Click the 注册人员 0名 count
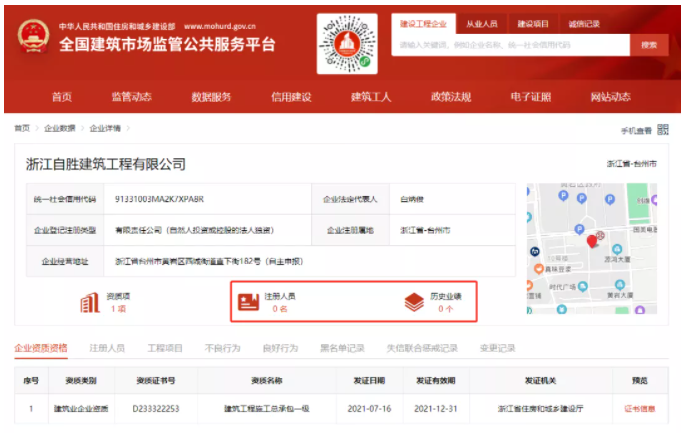Image resolution: width=684 pixels, height=433 pixels. 280,309
